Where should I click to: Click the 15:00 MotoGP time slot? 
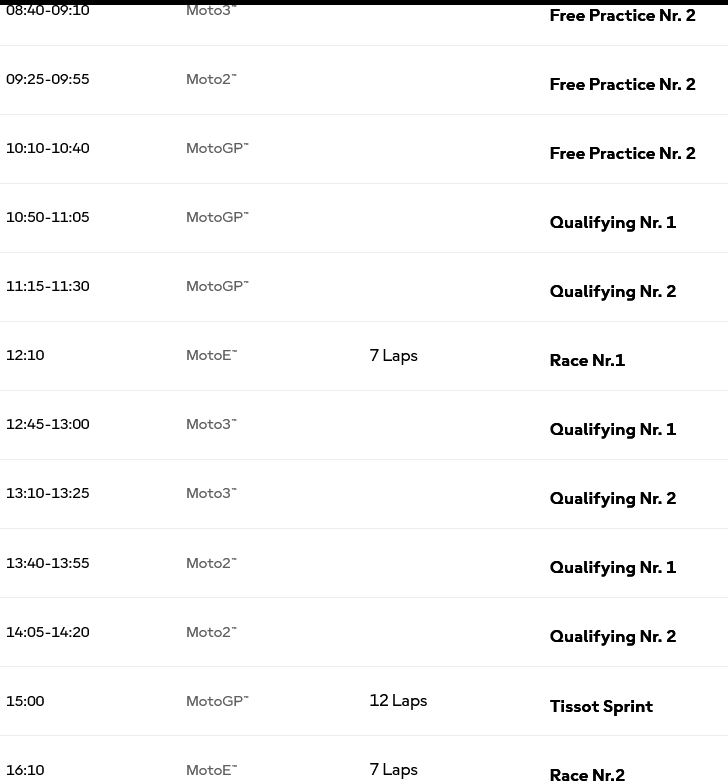click(x=25, y=701)
